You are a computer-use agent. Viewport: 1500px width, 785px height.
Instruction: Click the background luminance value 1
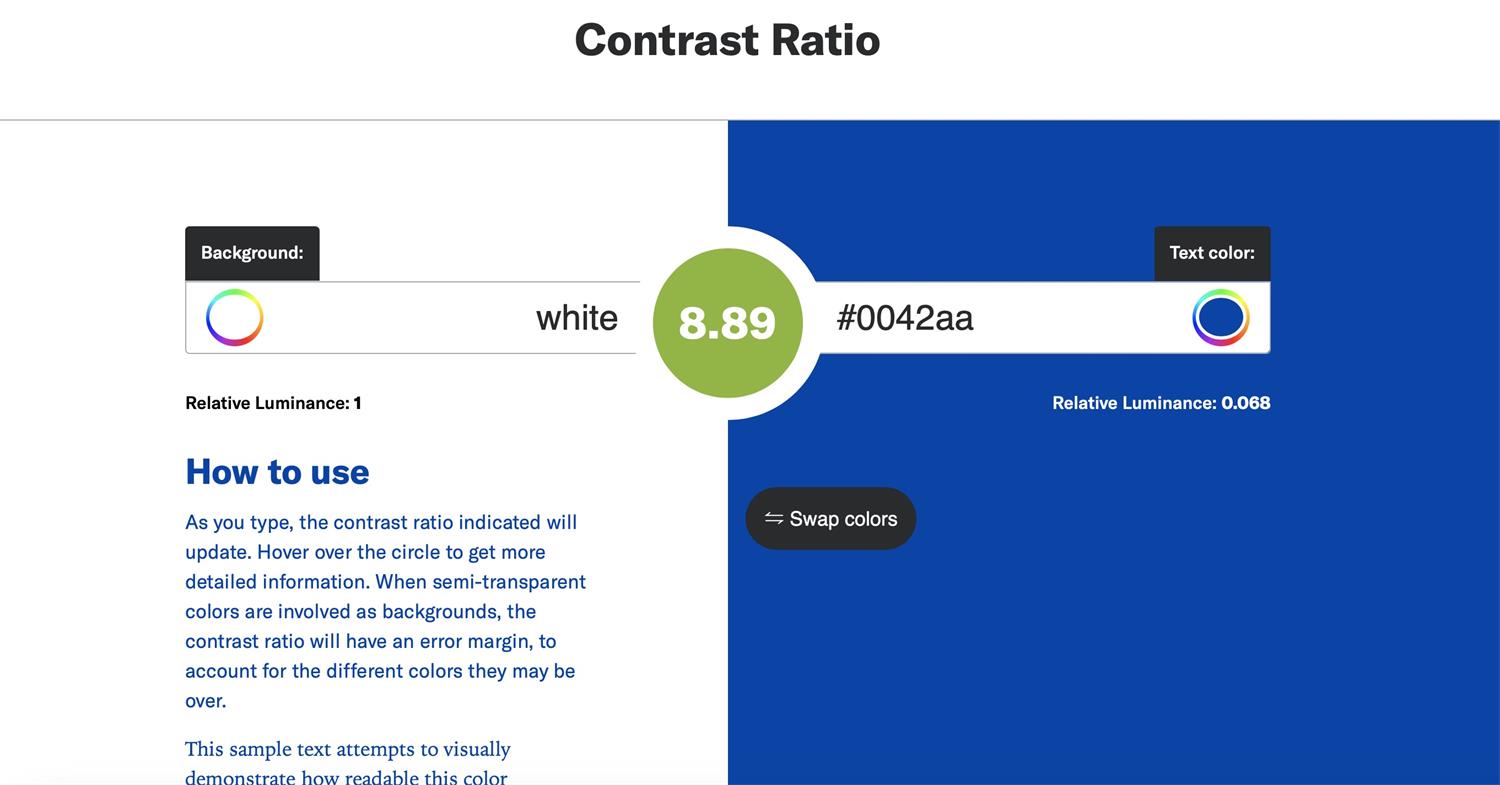357,403
